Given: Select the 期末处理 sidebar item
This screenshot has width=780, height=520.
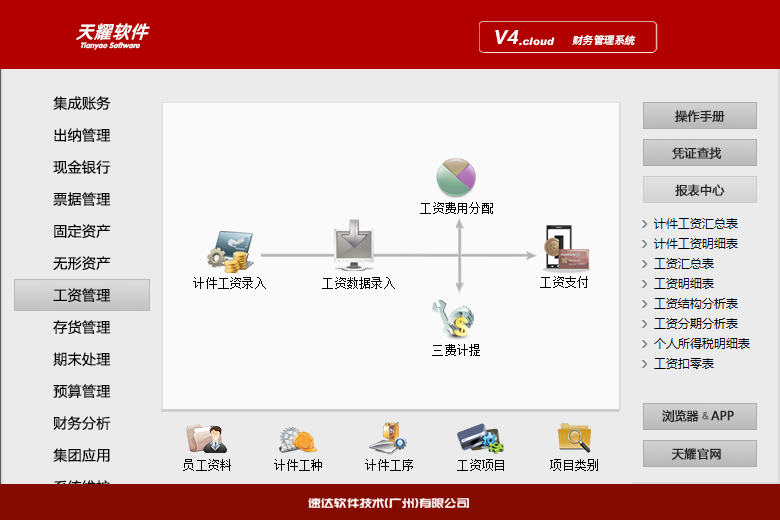Looking at the screenshot, I should pos(82,359).
